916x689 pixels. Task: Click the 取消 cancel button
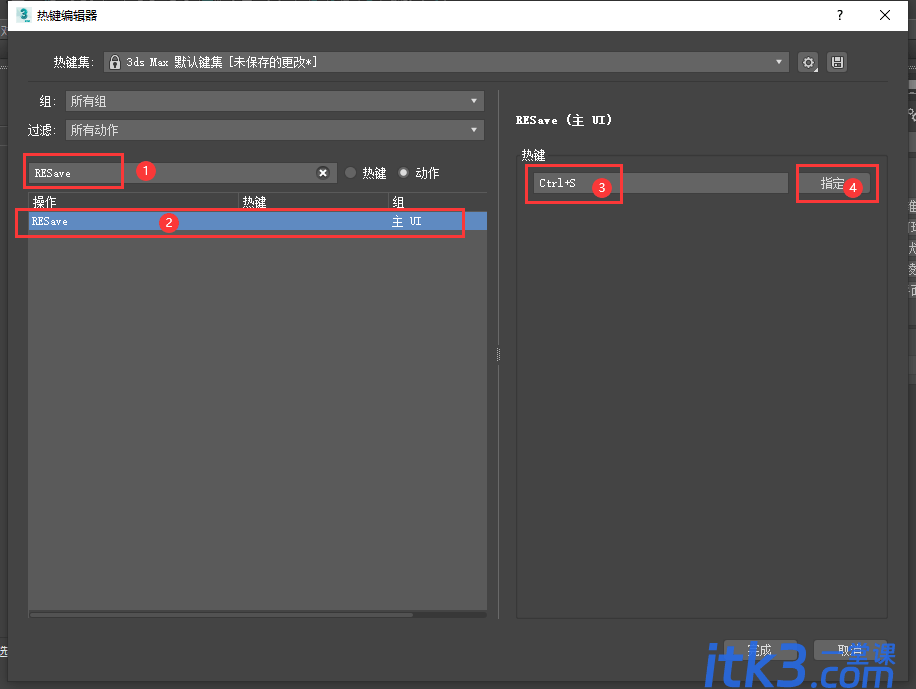click(x=850, y=650)
